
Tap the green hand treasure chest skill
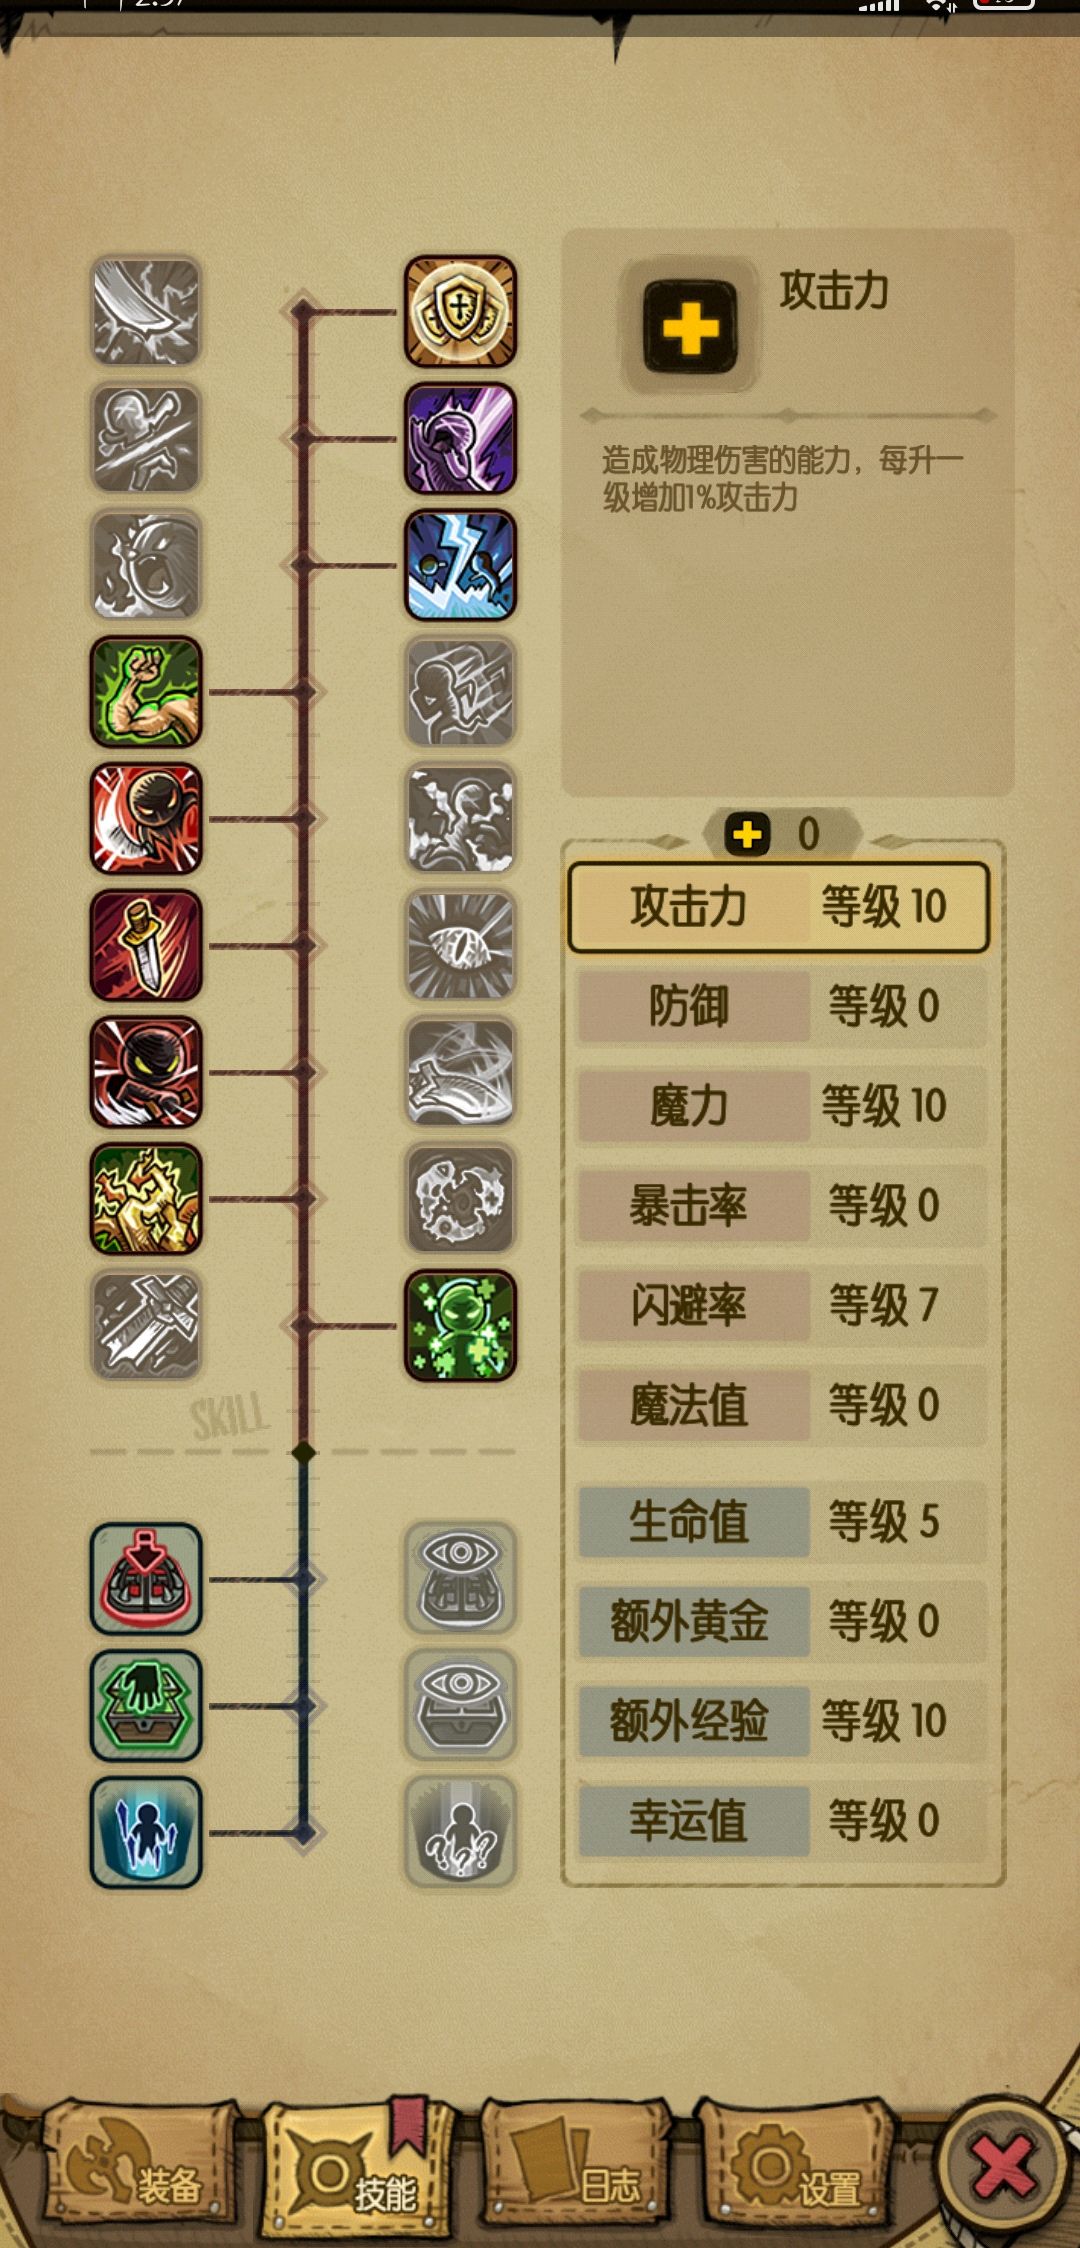tap(146, 1706)
